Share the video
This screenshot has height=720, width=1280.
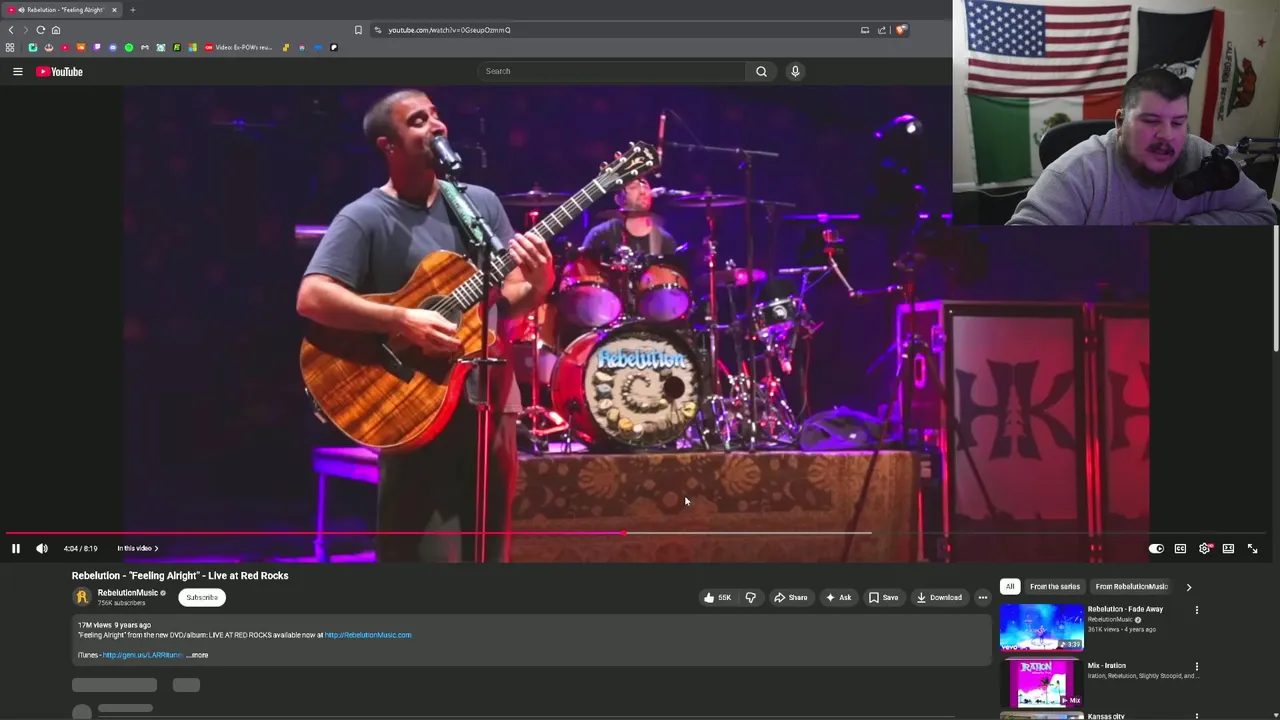tap(790, 597)
